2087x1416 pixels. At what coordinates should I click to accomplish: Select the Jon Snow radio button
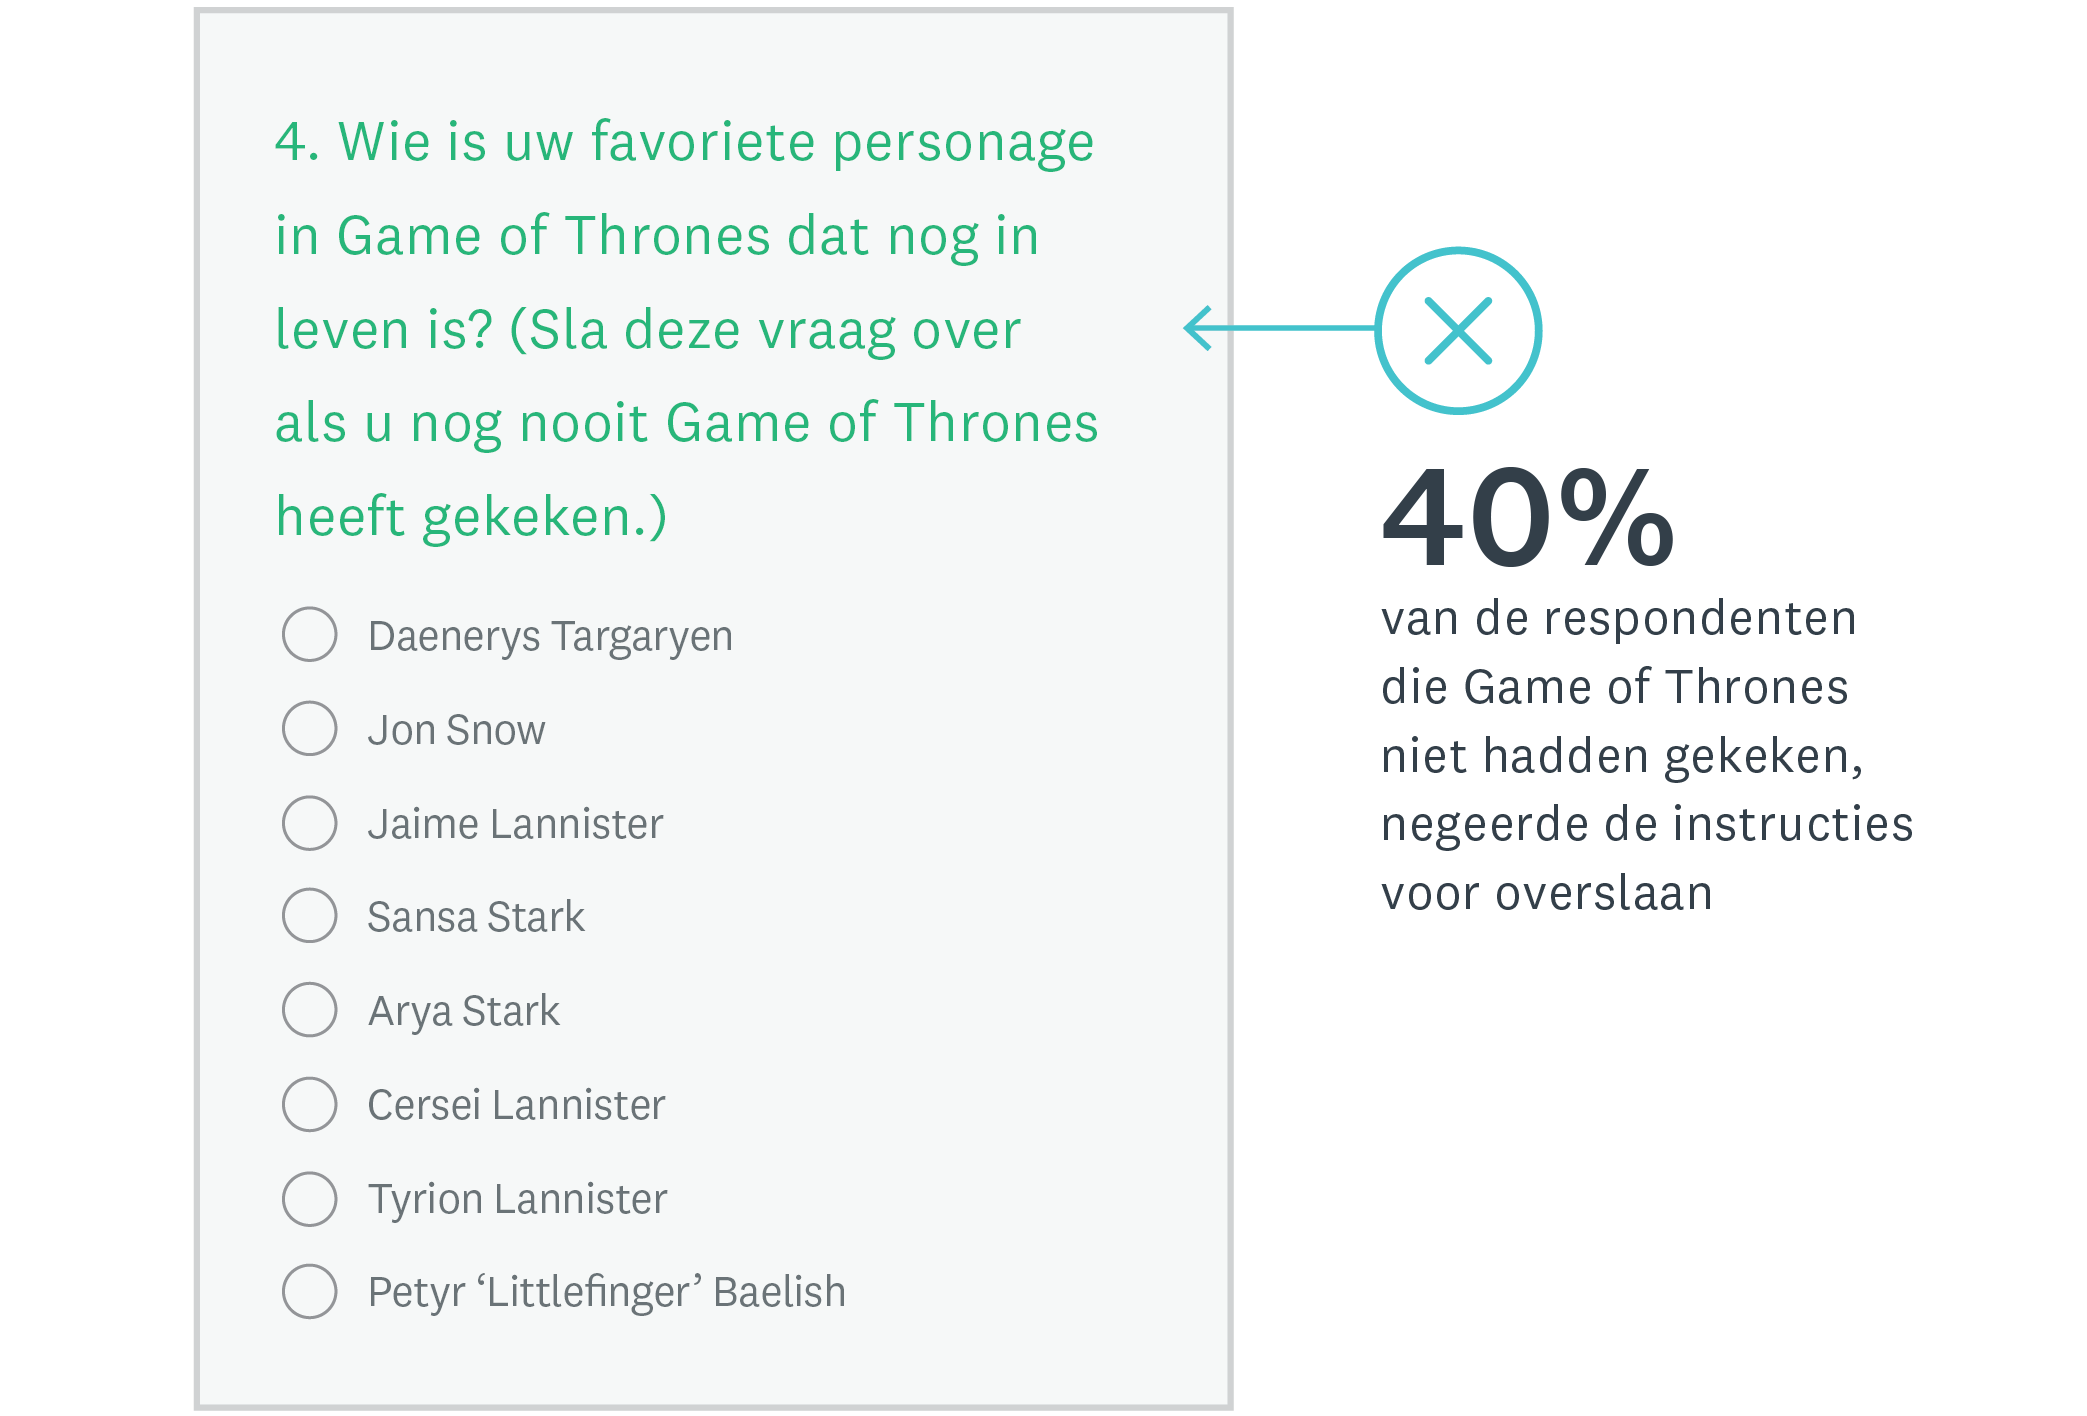coord(310,728)
